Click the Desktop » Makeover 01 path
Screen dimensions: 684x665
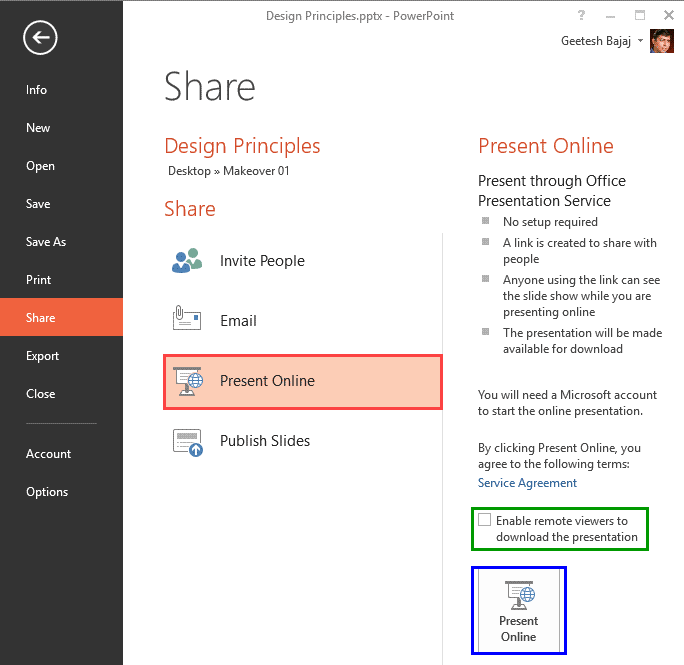(x=229, y=171)
